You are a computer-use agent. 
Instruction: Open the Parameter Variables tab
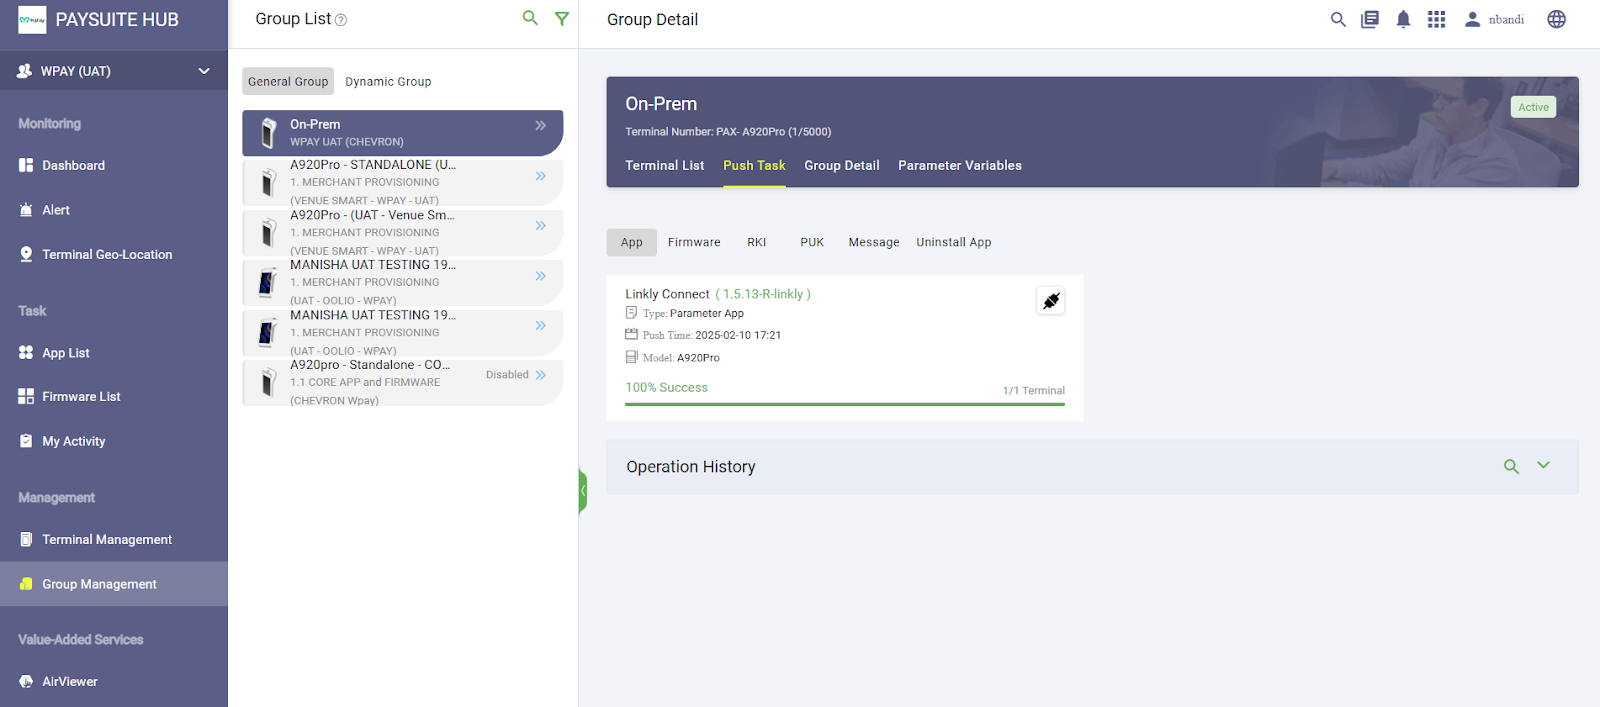[960, 166]
